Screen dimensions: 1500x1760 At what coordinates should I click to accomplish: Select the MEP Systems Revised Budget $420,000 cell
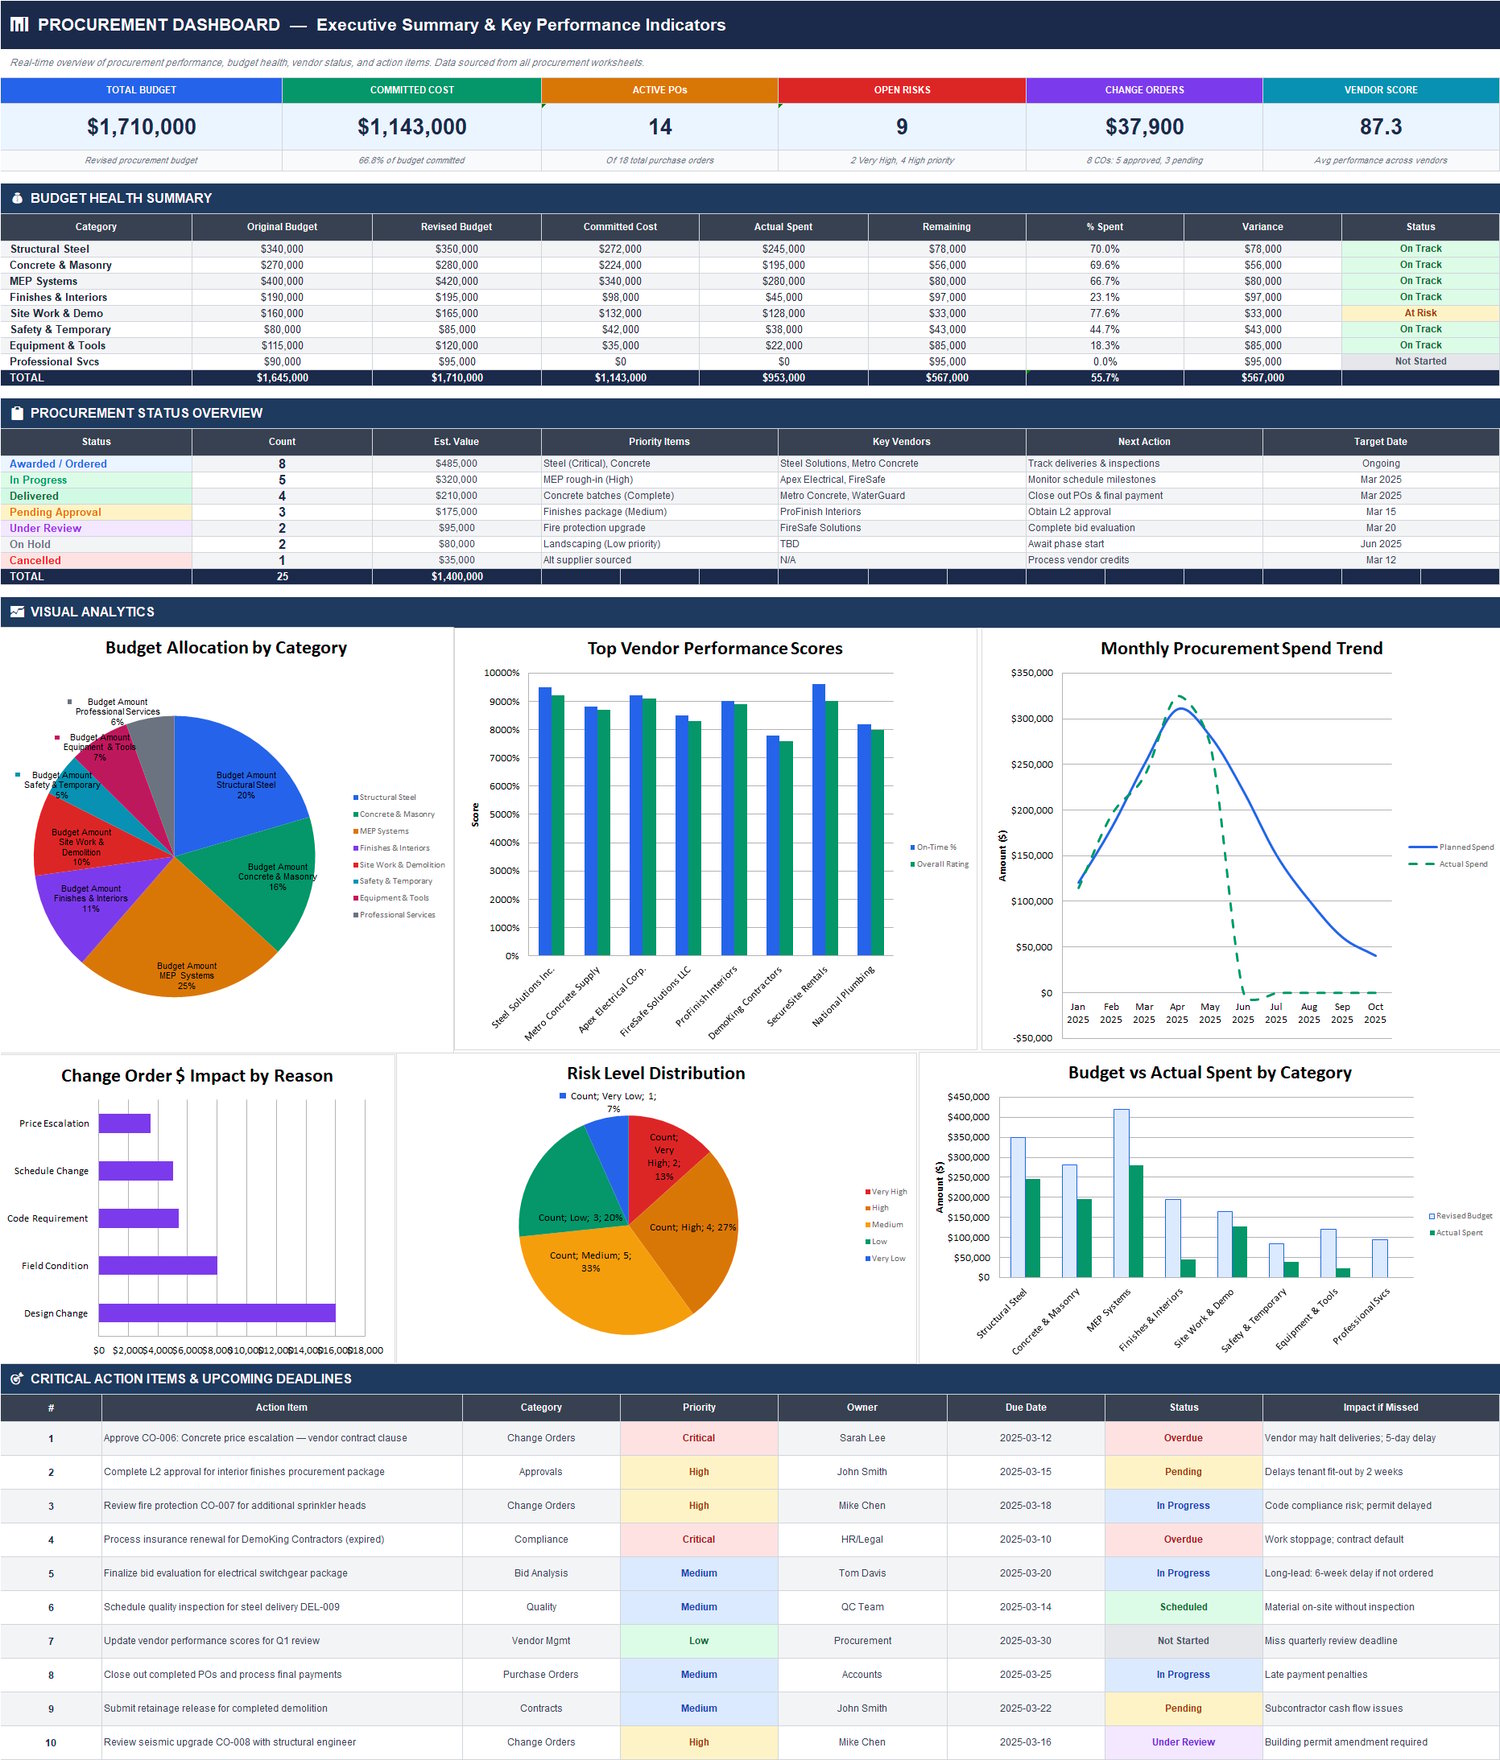(456, 281)
